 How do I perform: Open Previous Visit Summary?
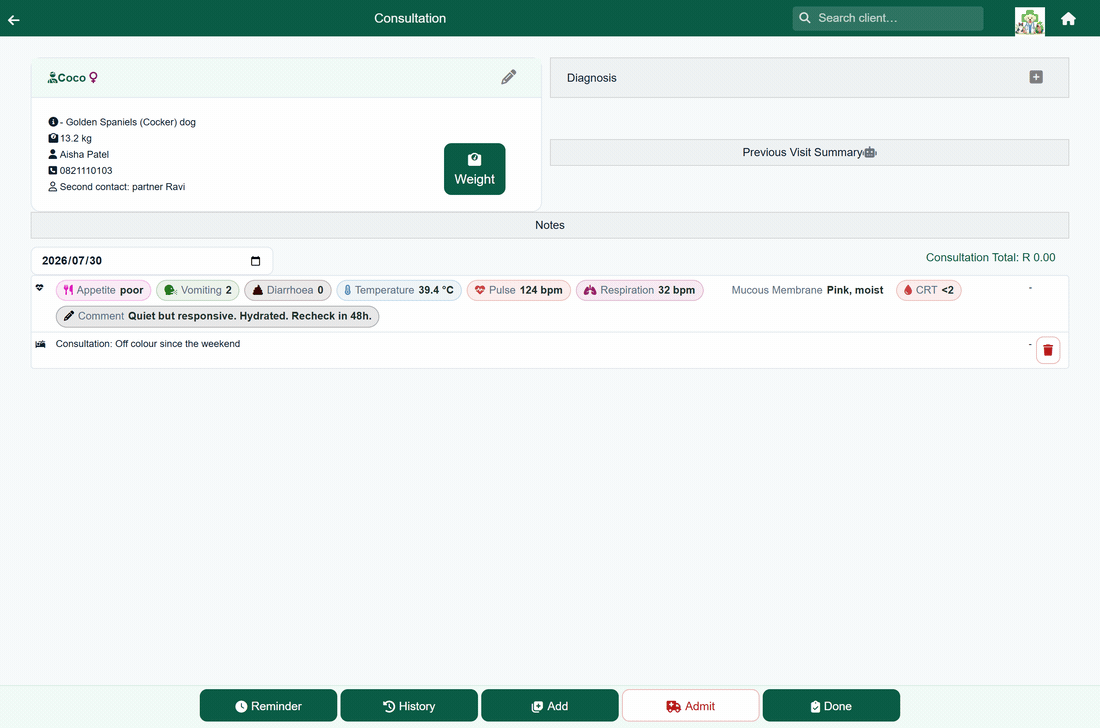[809, 152]
